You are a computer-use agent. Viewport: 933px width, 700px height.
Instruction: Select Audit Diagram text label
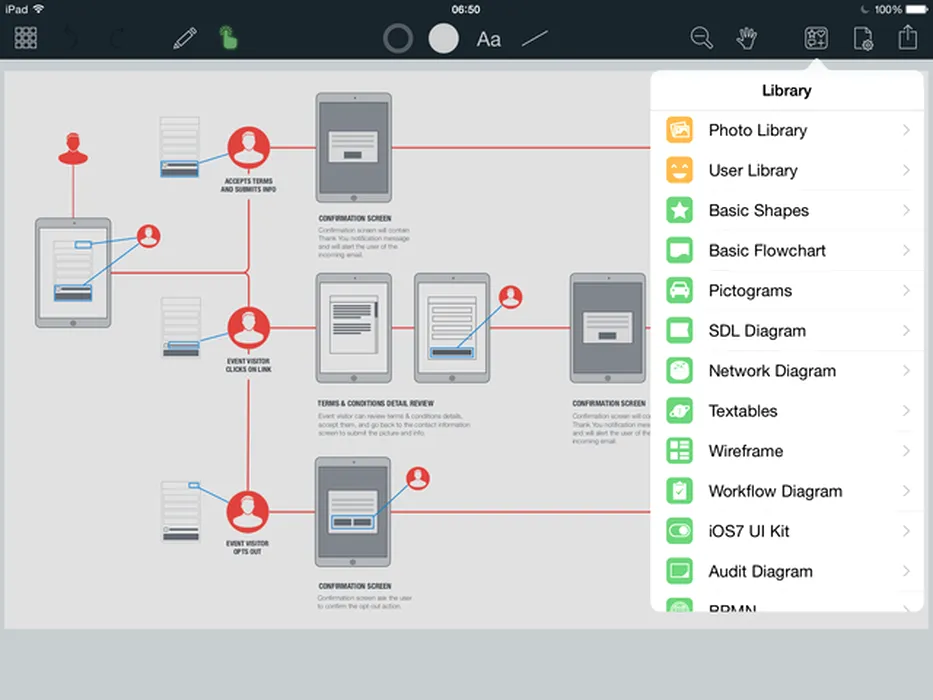(x=760, y=571)
